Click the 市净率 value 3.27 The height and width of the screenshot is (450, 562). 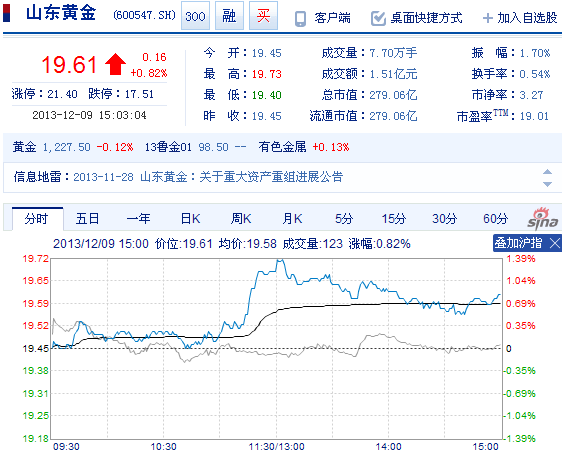[531, 95]
